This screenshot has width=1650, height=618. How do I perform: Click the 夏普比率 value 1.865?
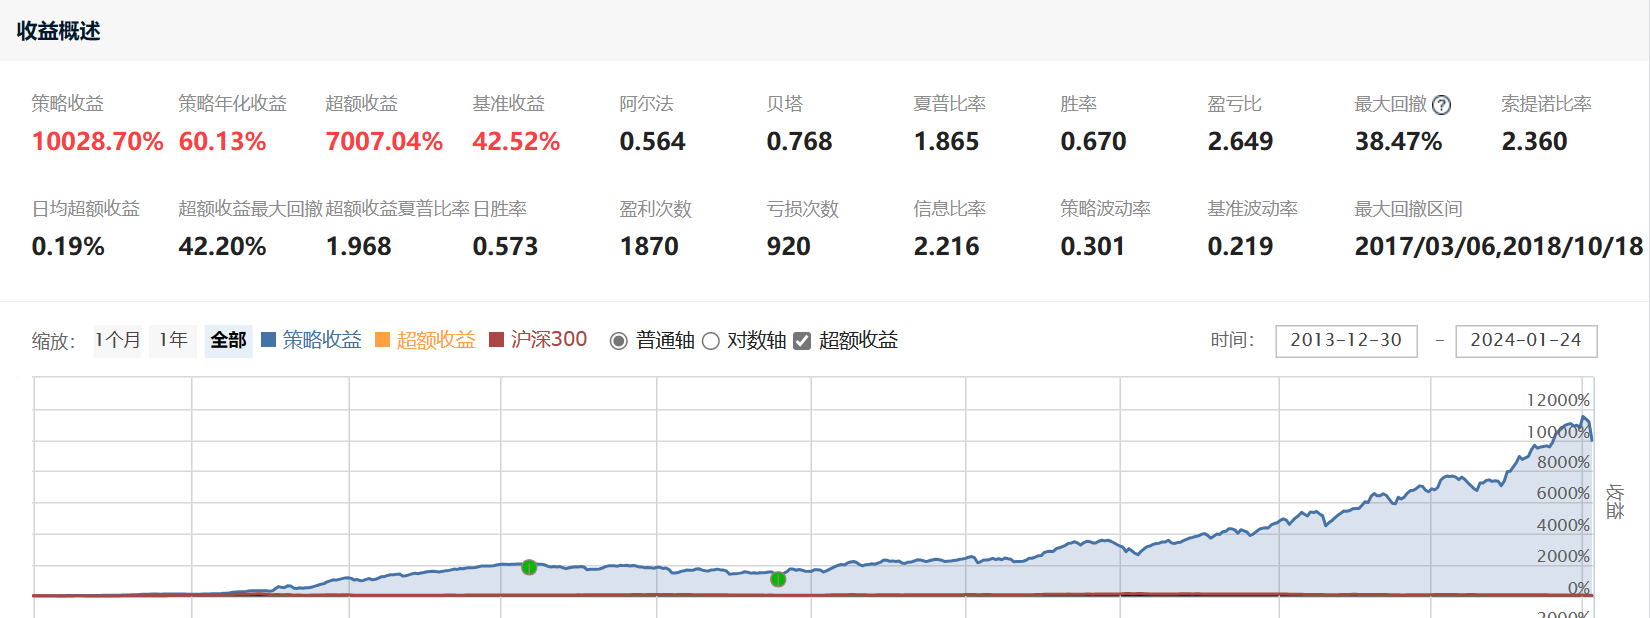(x=946, y=142)
